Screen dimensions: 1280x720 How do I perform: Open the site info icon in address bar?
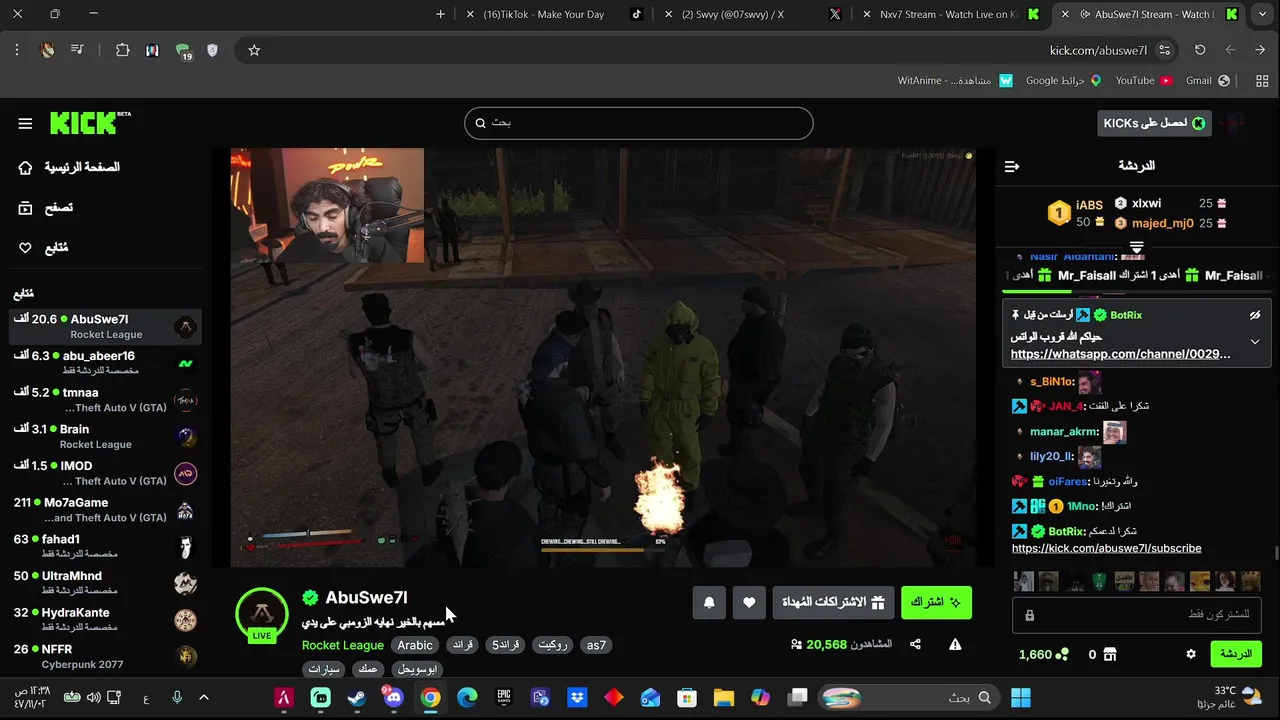pos(1164,50)
